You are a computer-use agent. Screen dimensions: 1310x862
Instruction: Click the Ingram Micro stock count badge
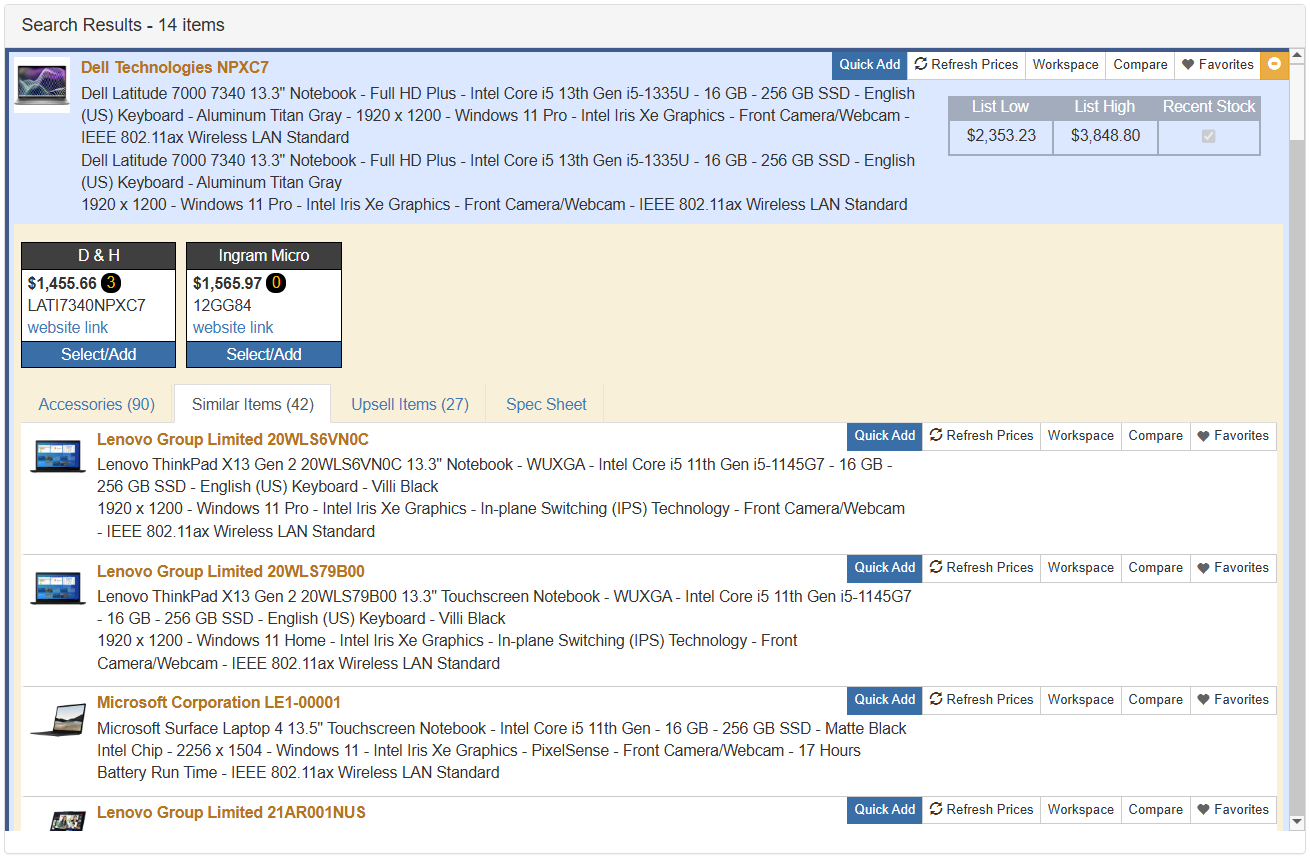coord(276,283)
